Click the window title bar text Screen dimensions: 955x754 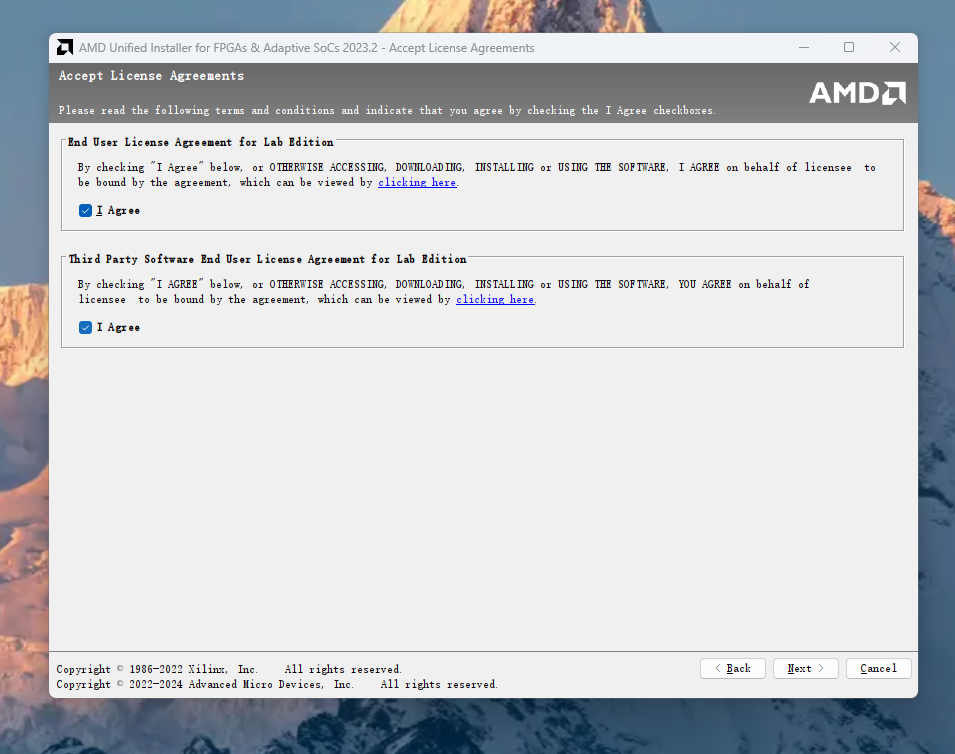tap(306, 48)
